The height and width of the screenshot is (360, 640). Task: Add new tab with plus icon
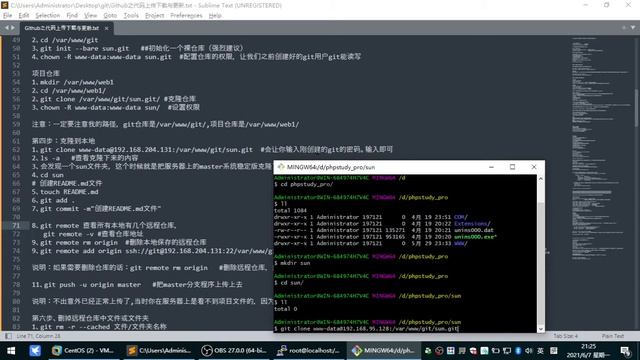(624, 28)
